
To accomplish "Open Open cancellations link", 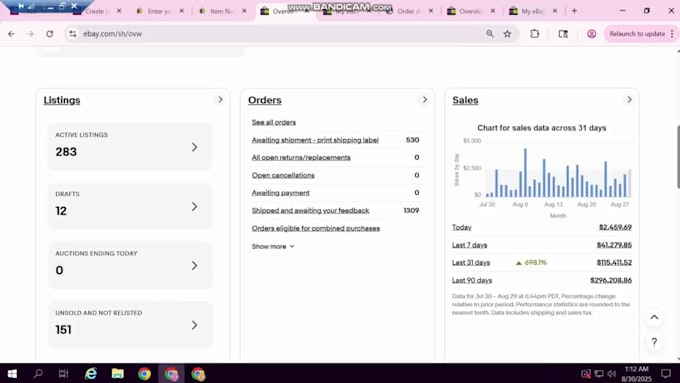I will [x=283, y=175].
